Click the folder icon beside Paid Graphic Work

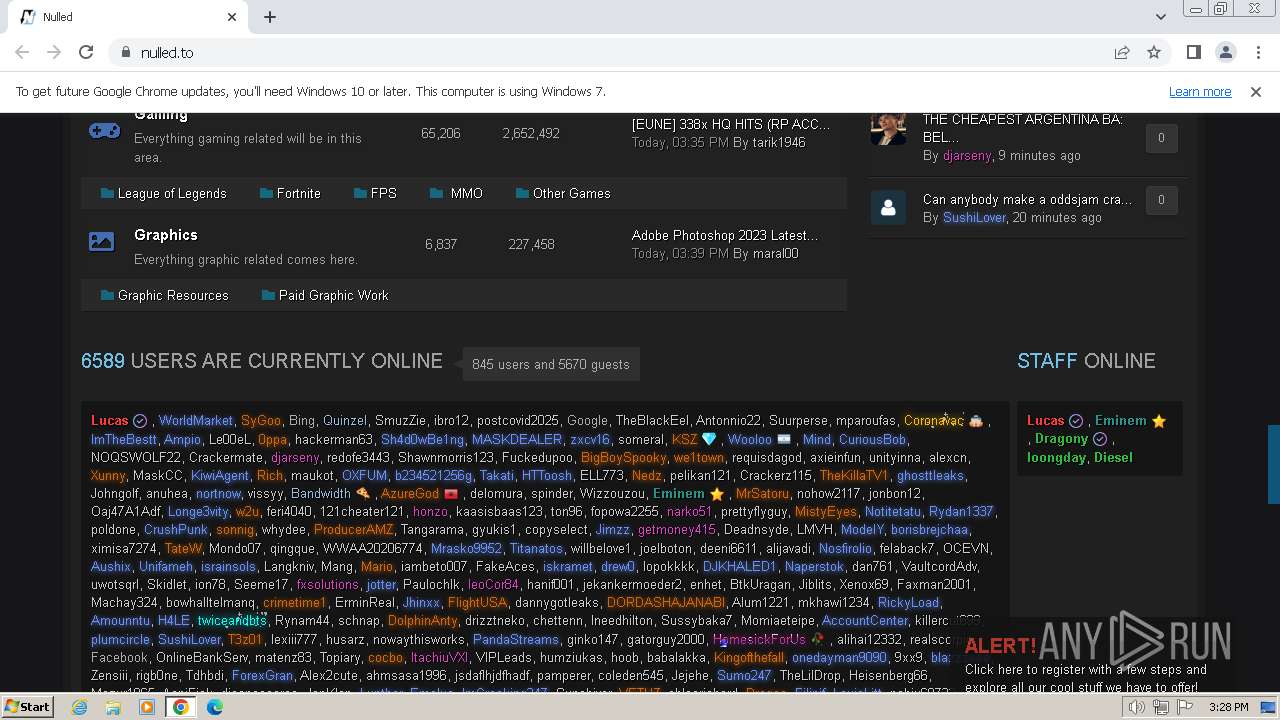point(268,295)
